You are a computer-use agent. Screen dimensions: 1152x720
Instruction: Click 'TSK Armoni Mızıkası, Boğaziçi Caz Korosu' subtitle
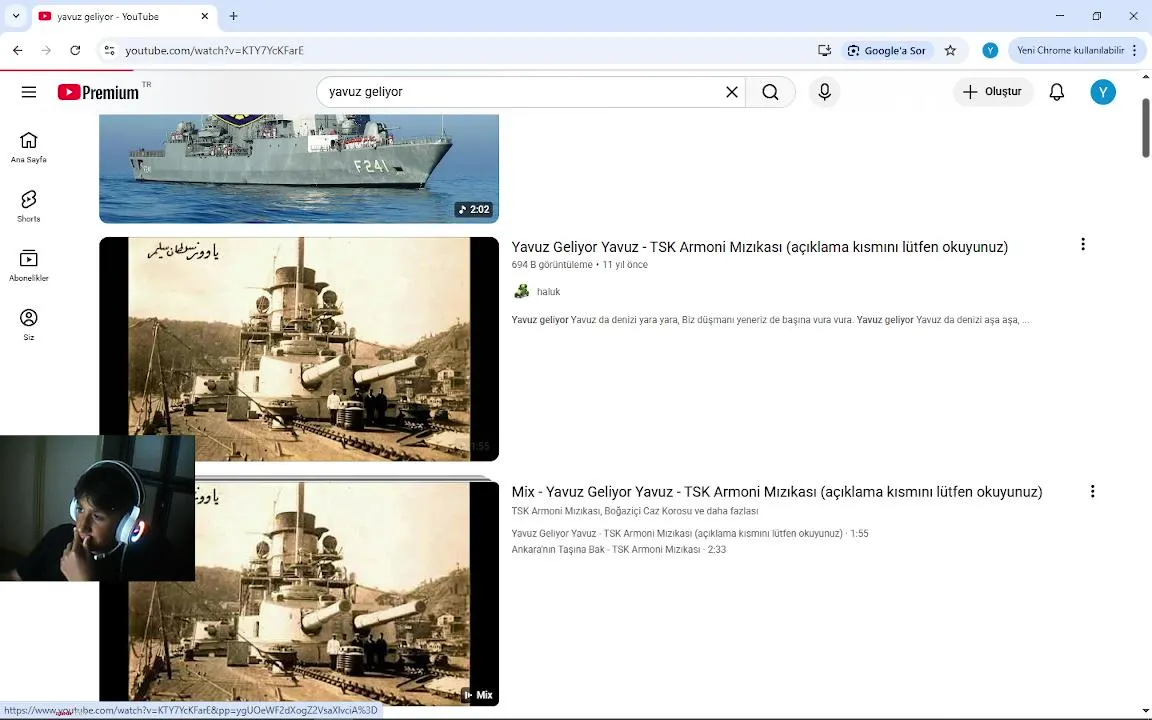[635, 511]
